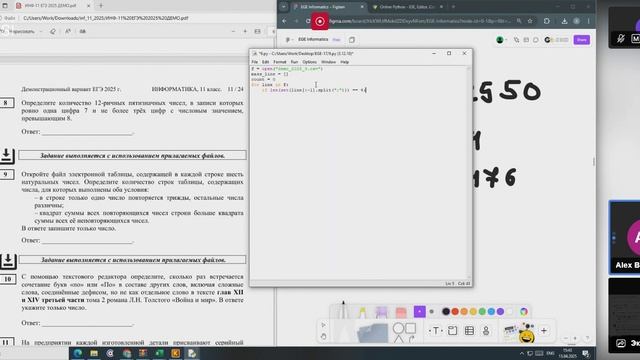Toggle the muted microphone in call panel
The height and width of the screenshot is (360, 640).
(621, 38)
